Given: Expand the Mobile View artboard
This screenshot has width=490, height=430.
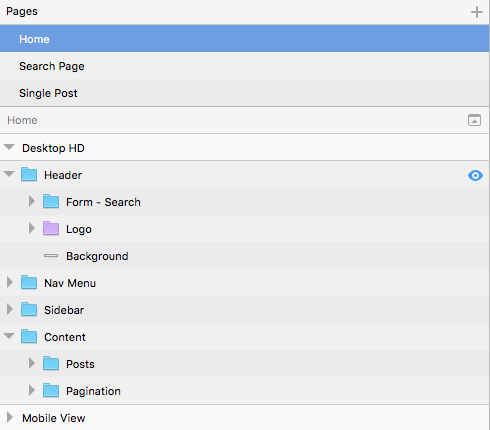Looking at the screenshot, I should click(x=10, y=417).
